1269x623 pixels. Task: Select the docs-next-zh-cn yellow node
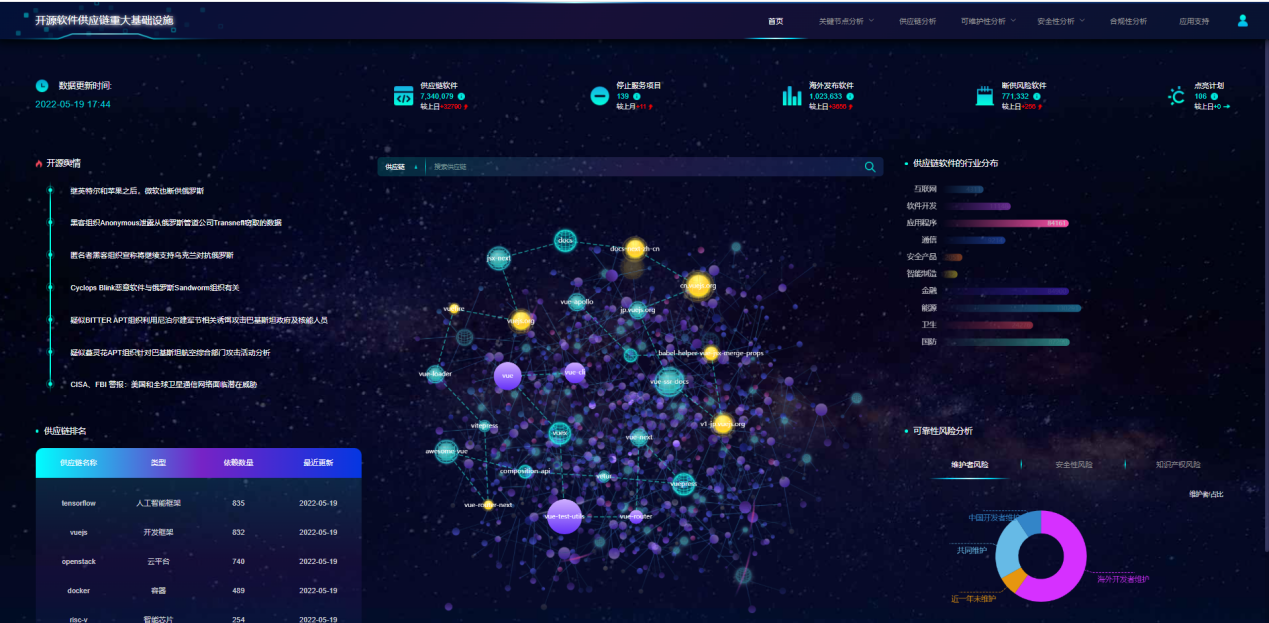[x=635, y=248]
